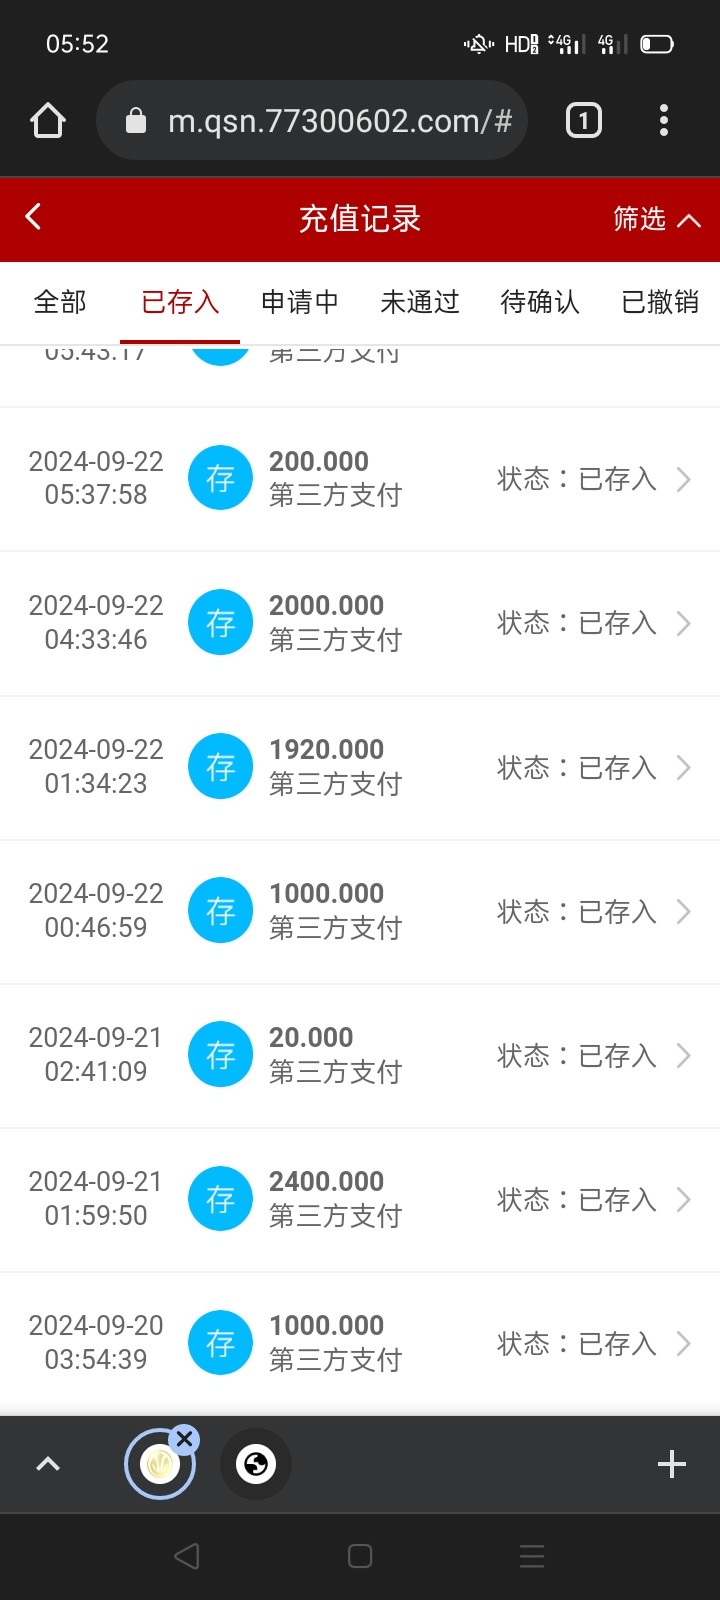Tap the deposit icon for 1920.000 record
Screen dimensions: 720x1600
(x=220, y=767)
